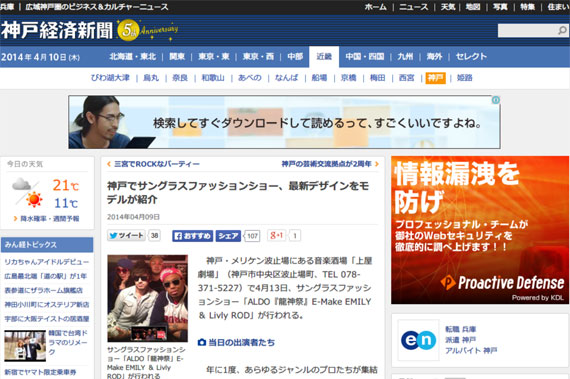Click the みん経トピックス section header

[x=47, y=245]
